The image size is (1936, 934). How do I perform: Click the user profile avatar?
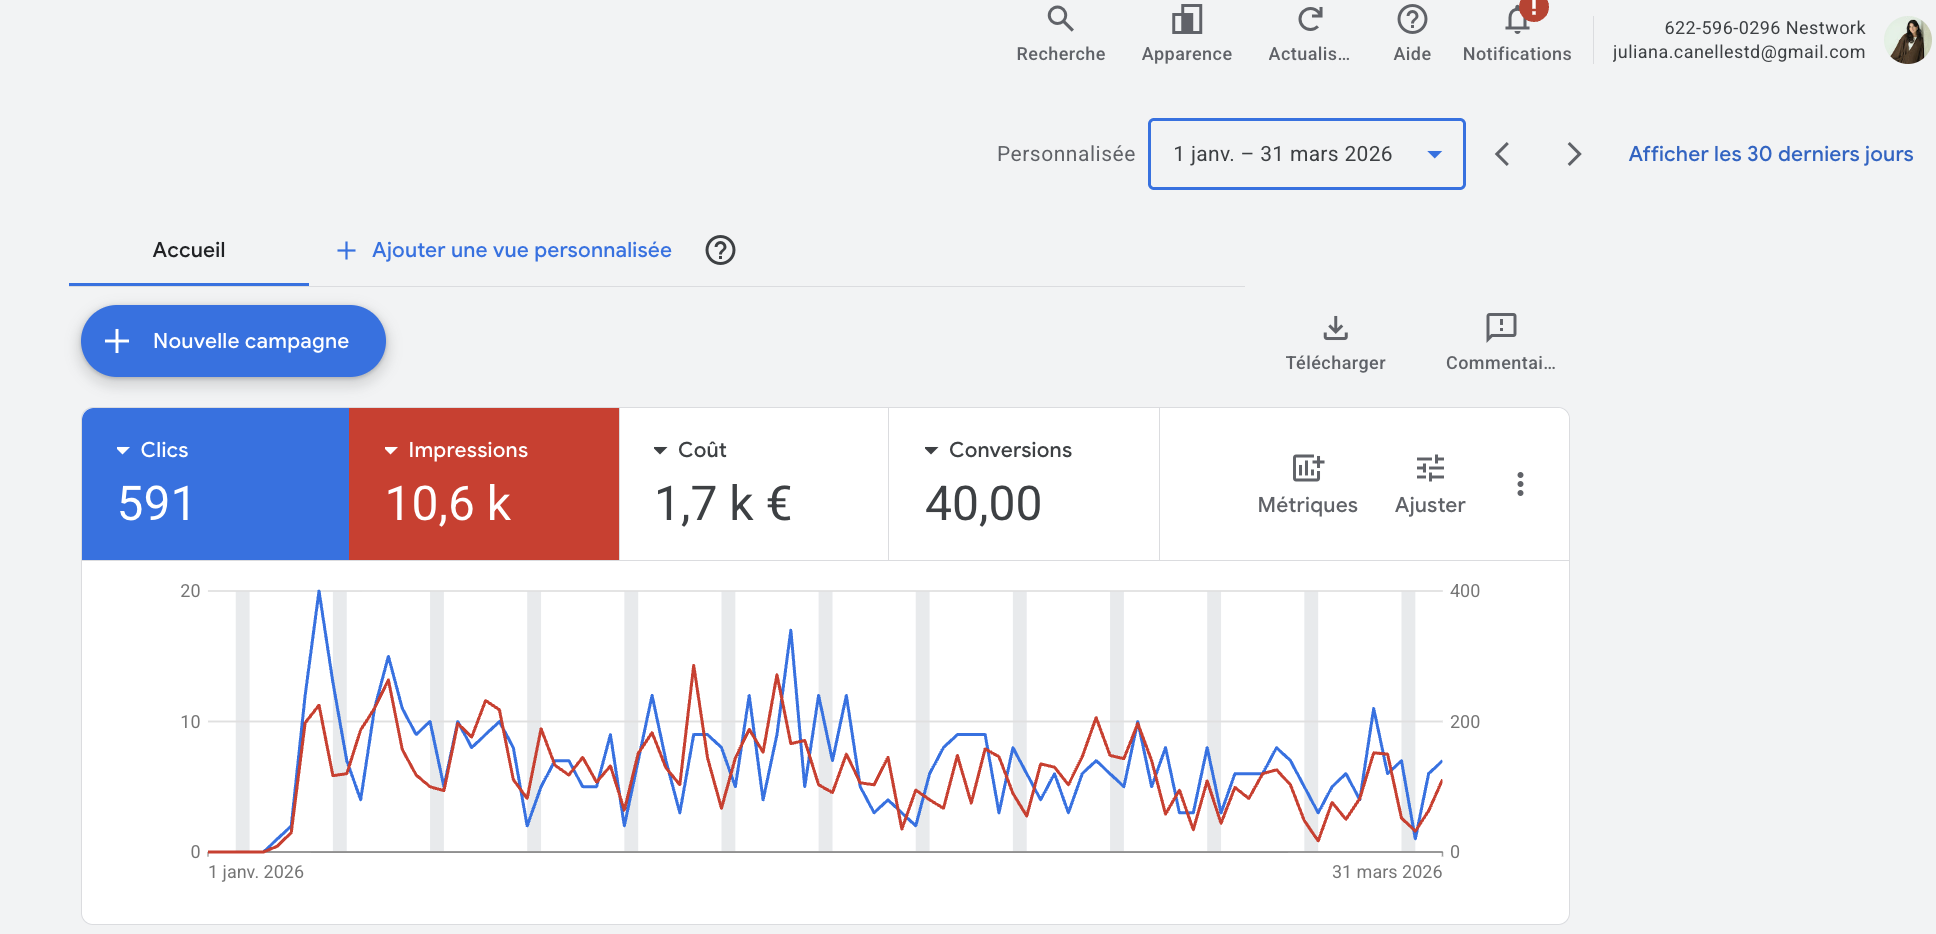[1908, 41]
